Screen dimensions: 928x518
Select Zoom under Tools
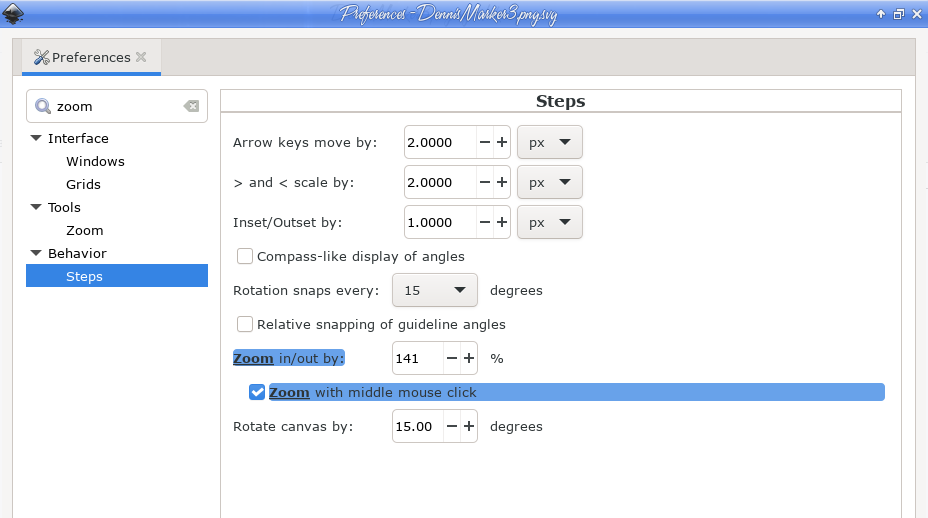pyautogui.click(x=85, y=230)
